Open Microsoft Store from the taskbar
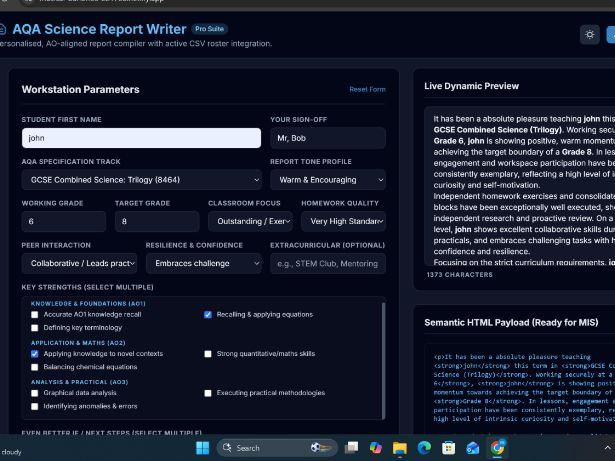615x461 pixels. point(448,448)
